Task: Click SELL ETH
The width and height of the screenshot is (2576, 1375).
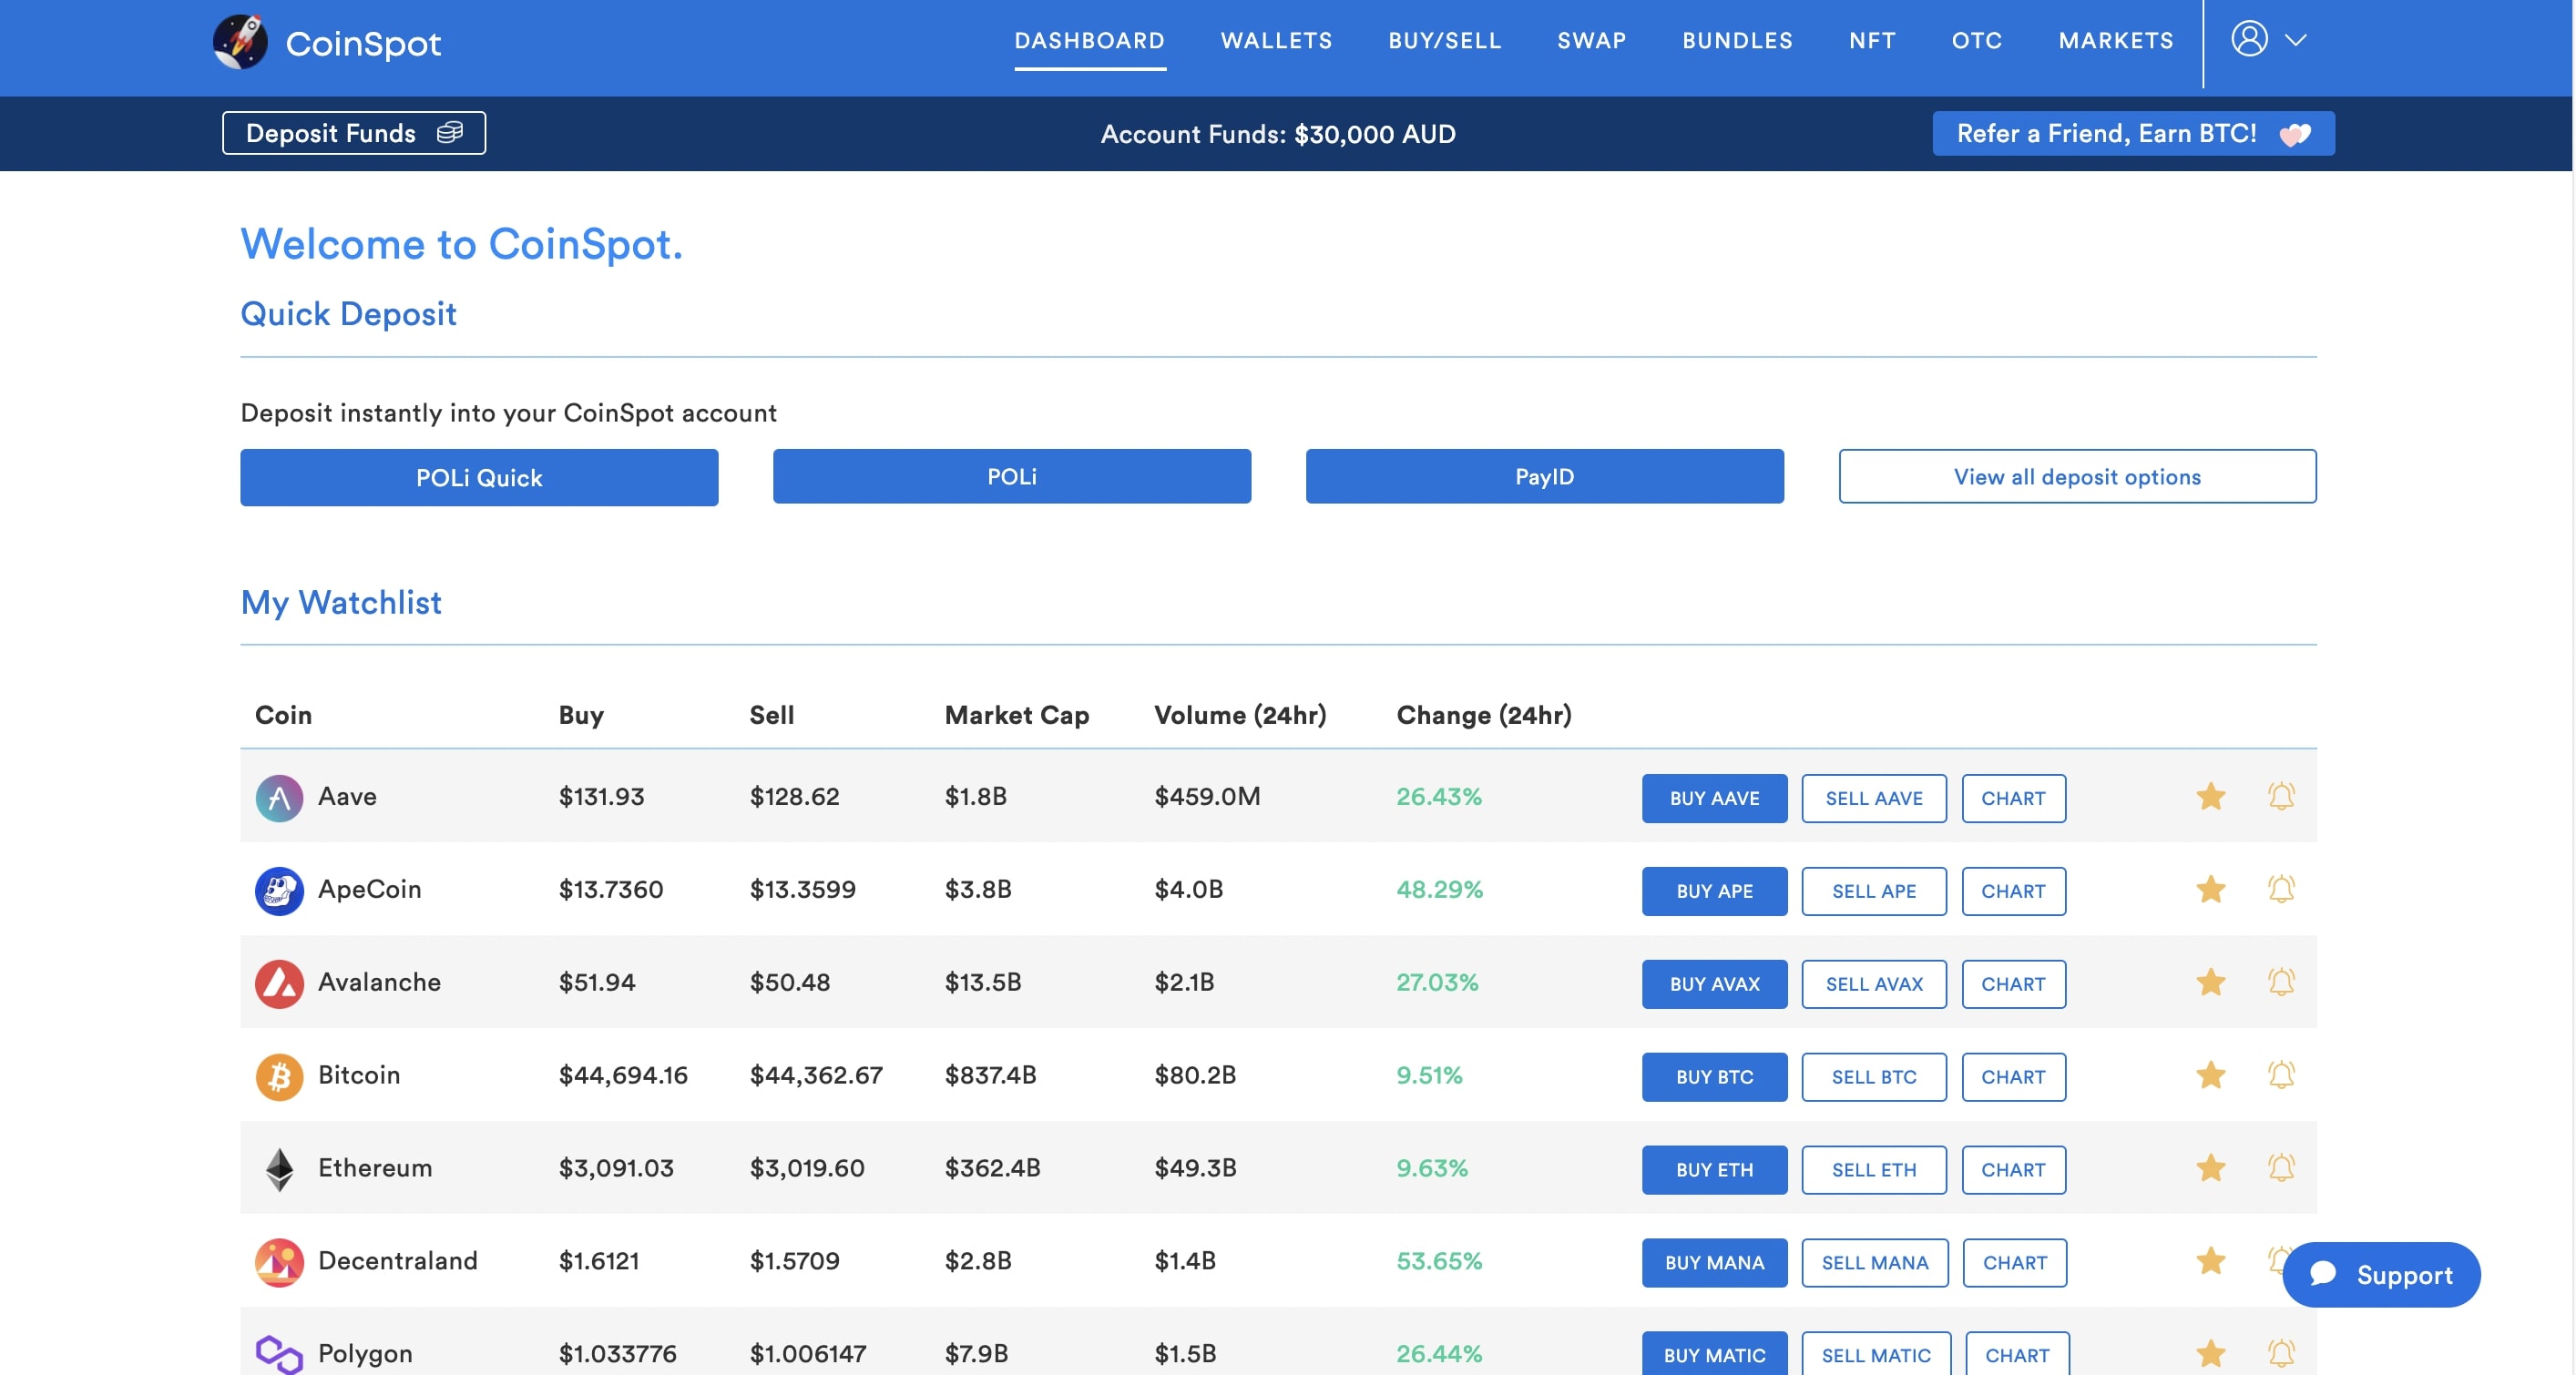Action: pos(1874,1170)
